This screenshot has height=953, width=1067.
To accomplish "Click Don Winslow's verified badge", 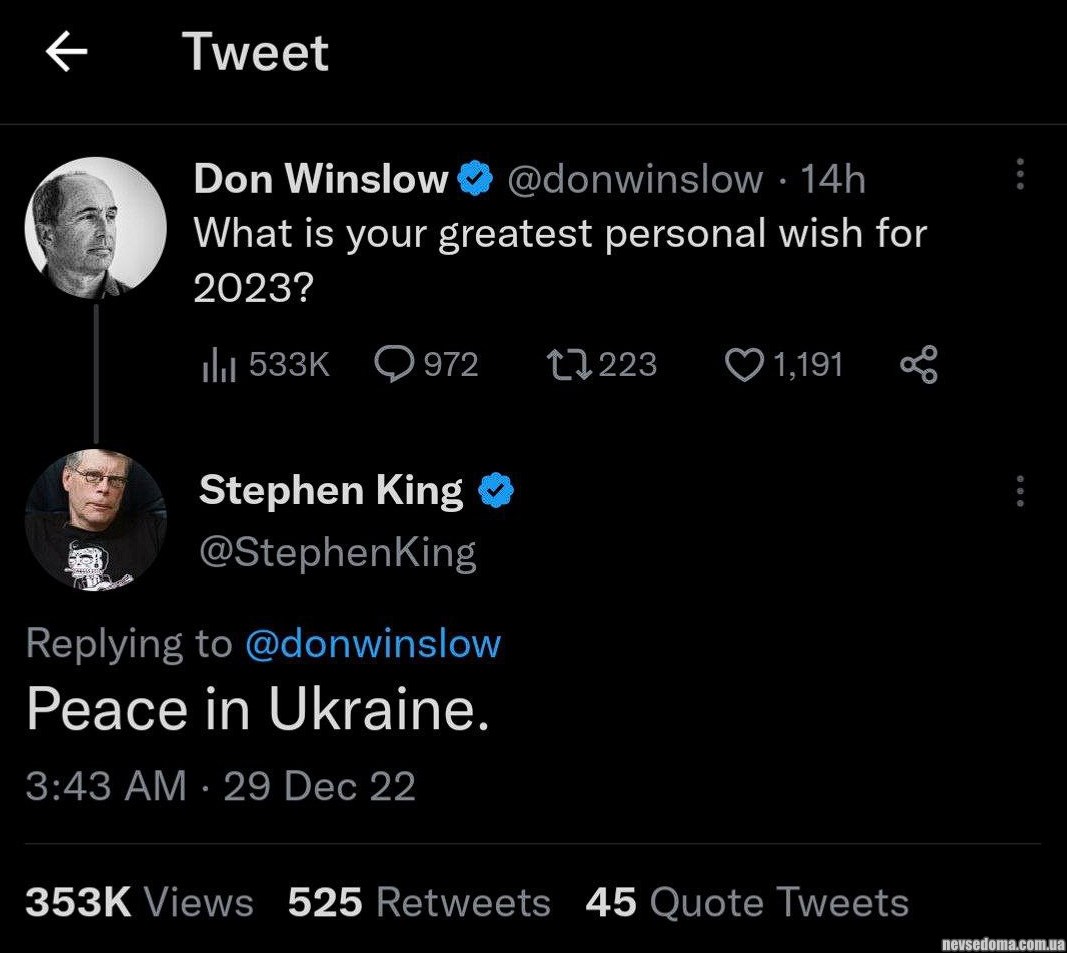I will [x=474, y=179].
